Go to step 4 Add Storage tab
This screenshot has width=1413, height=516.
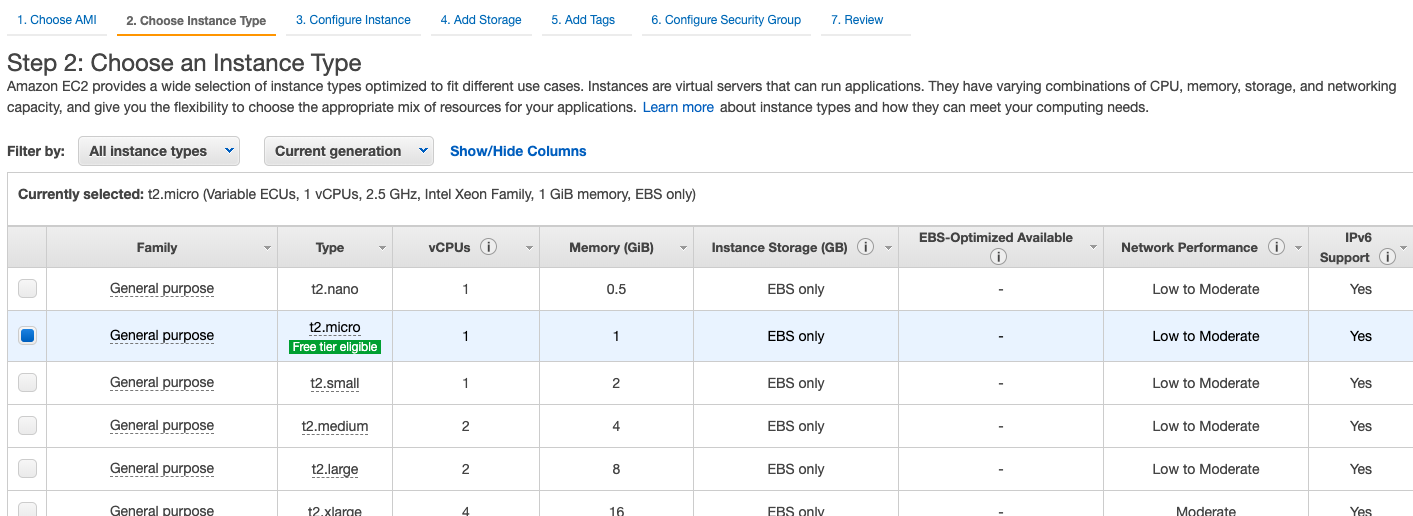pos(481,20)
